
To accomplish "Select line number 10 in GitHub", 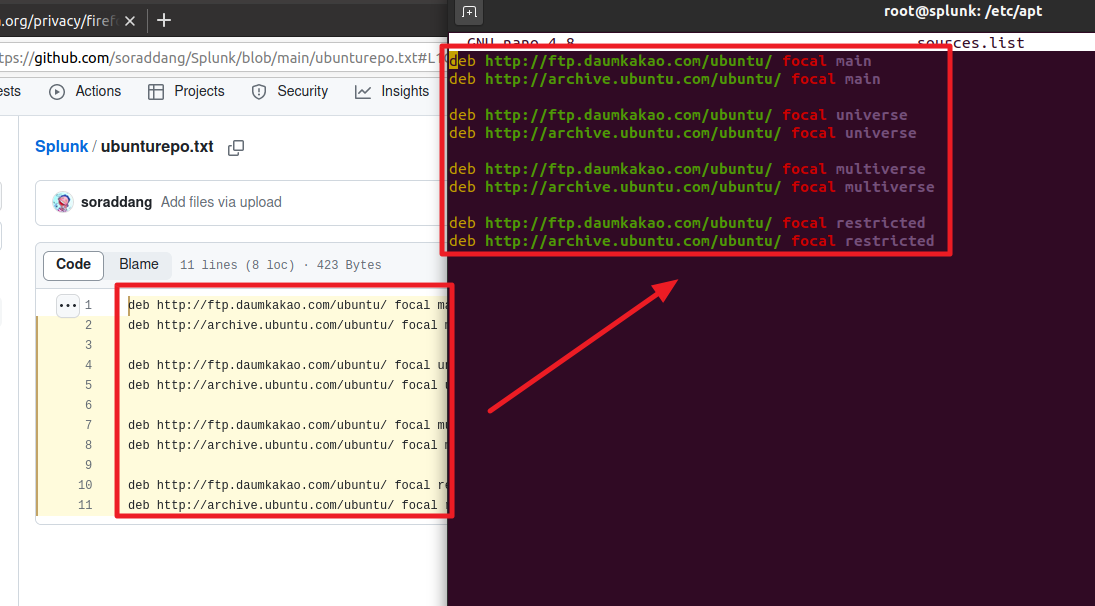I will tap(85, 485).
